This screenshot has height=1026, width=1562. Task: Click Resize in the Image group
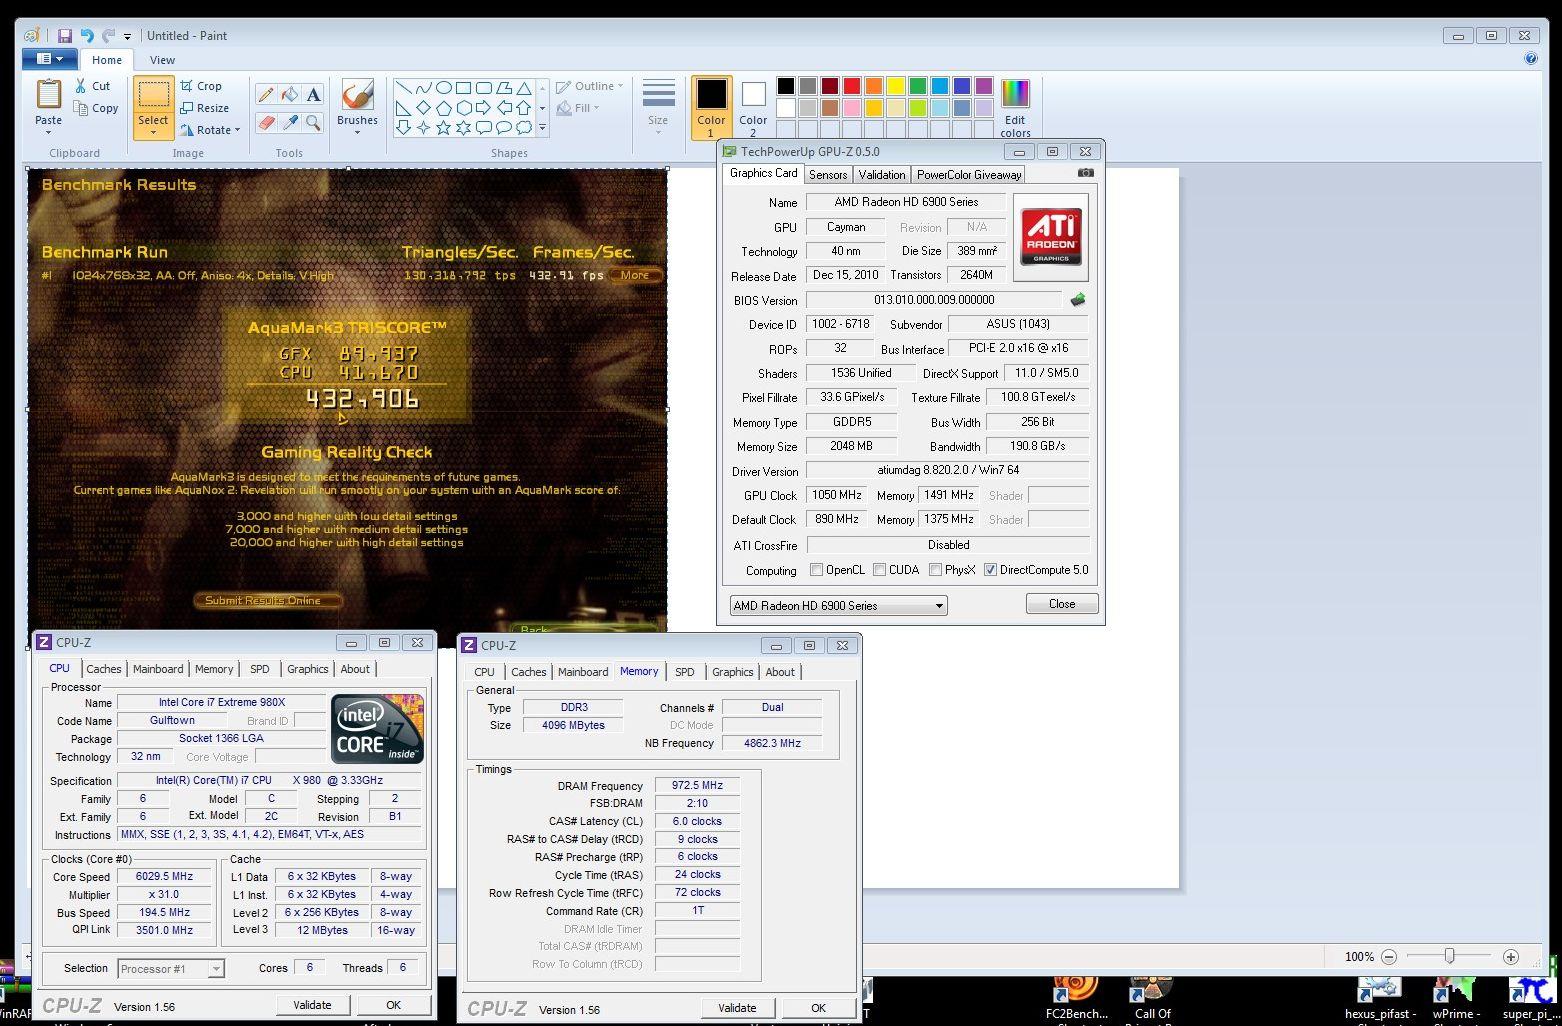pos(205,108)
